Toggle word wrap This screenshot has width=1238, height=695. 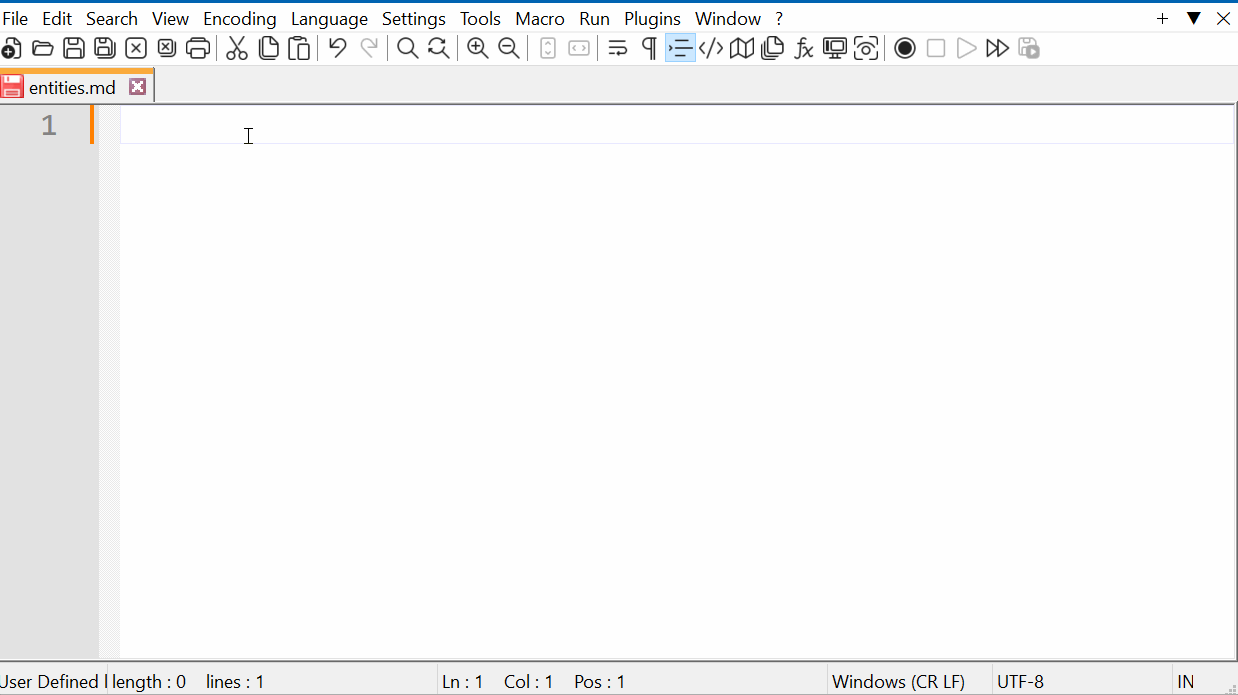(x=617, y=47)
